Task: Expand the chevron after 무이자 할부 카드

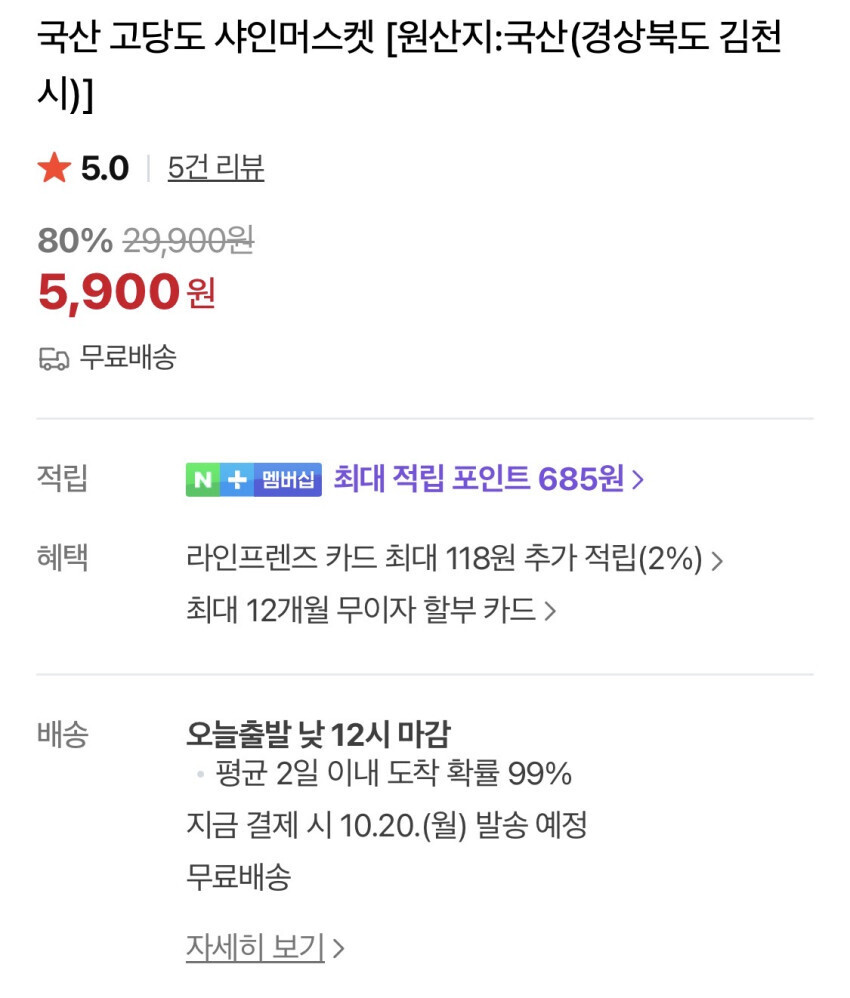Action: (x=550, y=611)
